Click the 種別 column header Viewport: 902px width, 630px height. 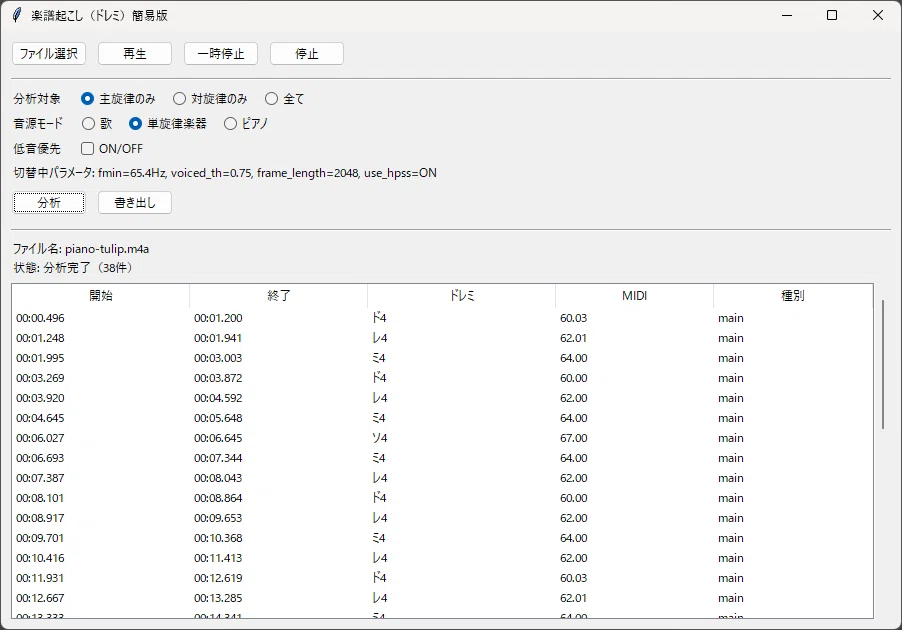[793, 296]
